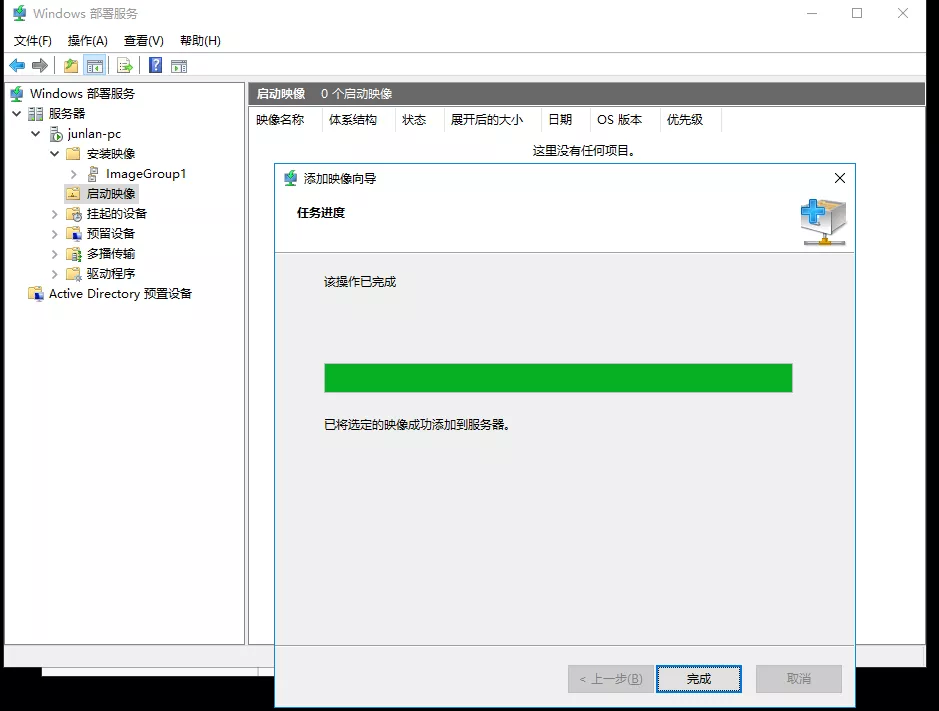
Task: Sort by 映像名称 column header
Action: tap(280, 120)
